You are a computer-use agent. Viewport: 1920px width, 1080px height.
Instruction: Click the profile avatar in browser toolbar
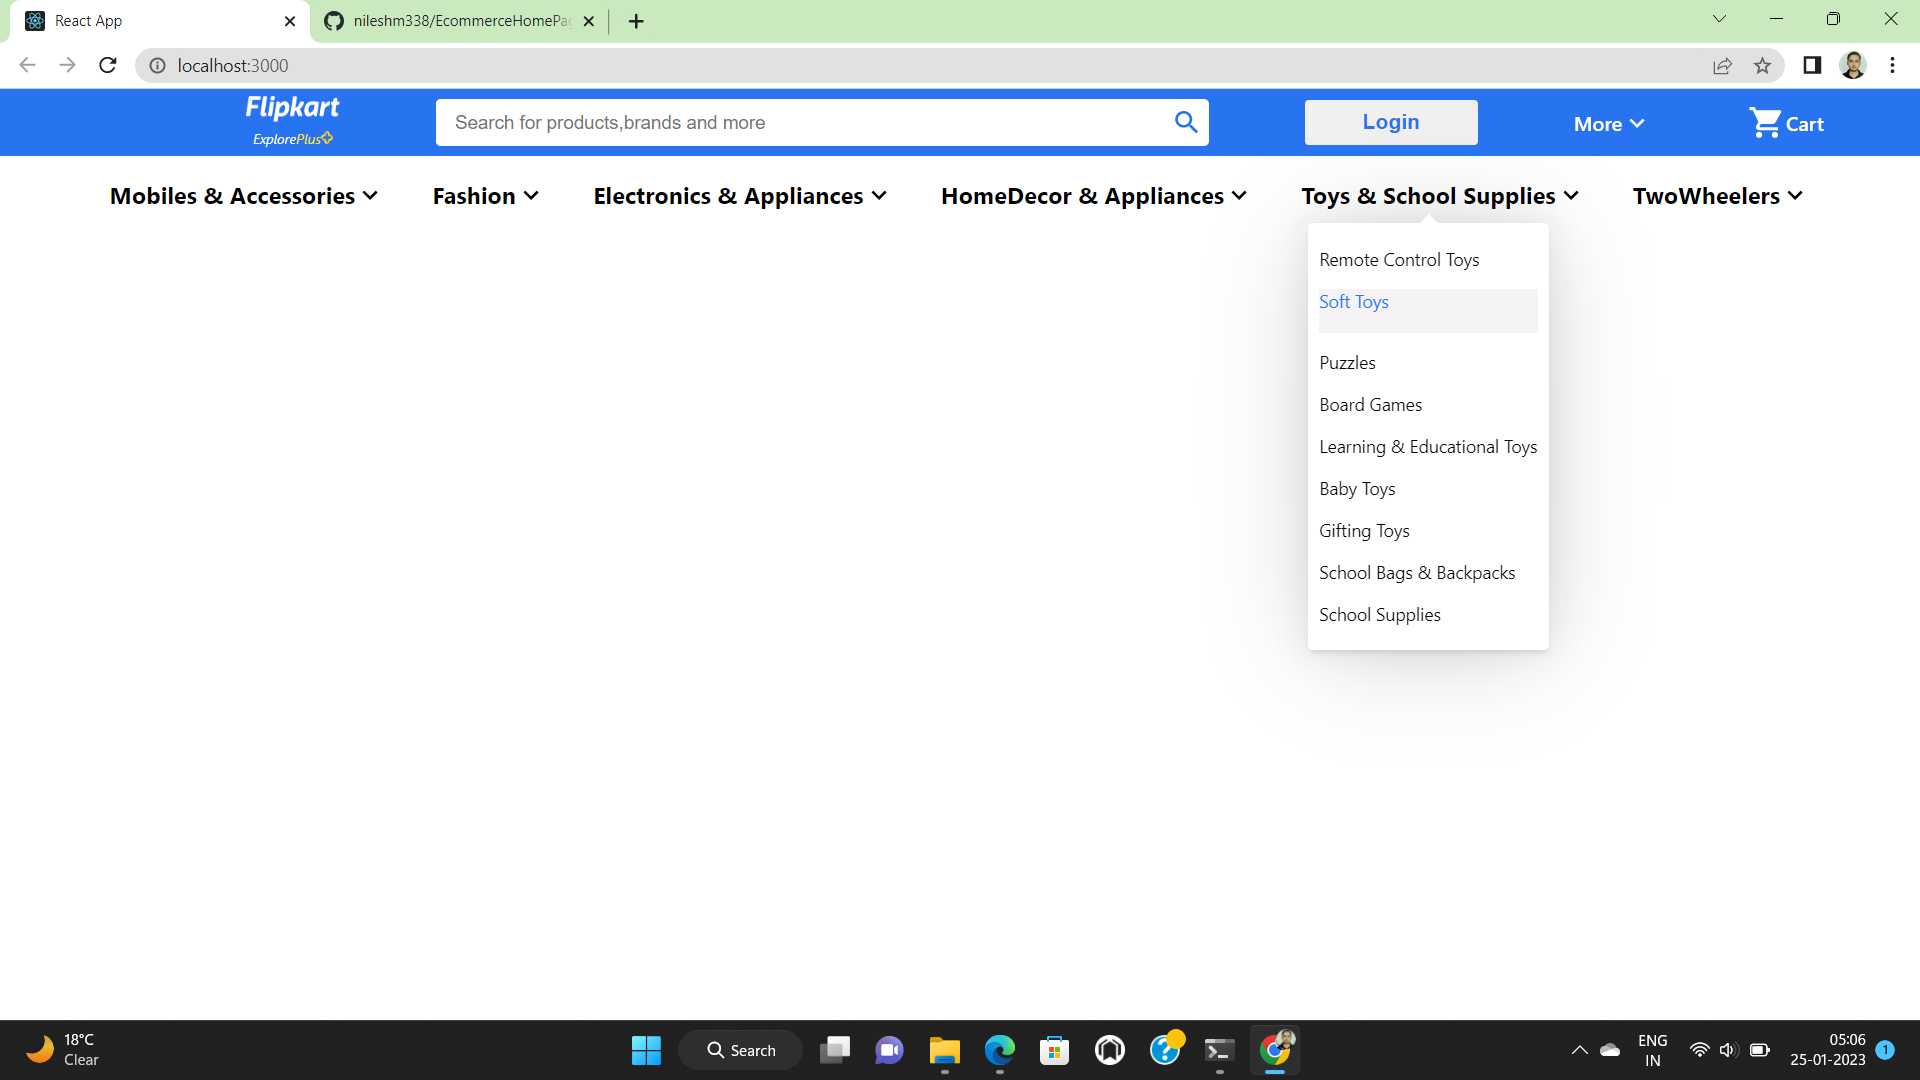[x=1853, y=65]
